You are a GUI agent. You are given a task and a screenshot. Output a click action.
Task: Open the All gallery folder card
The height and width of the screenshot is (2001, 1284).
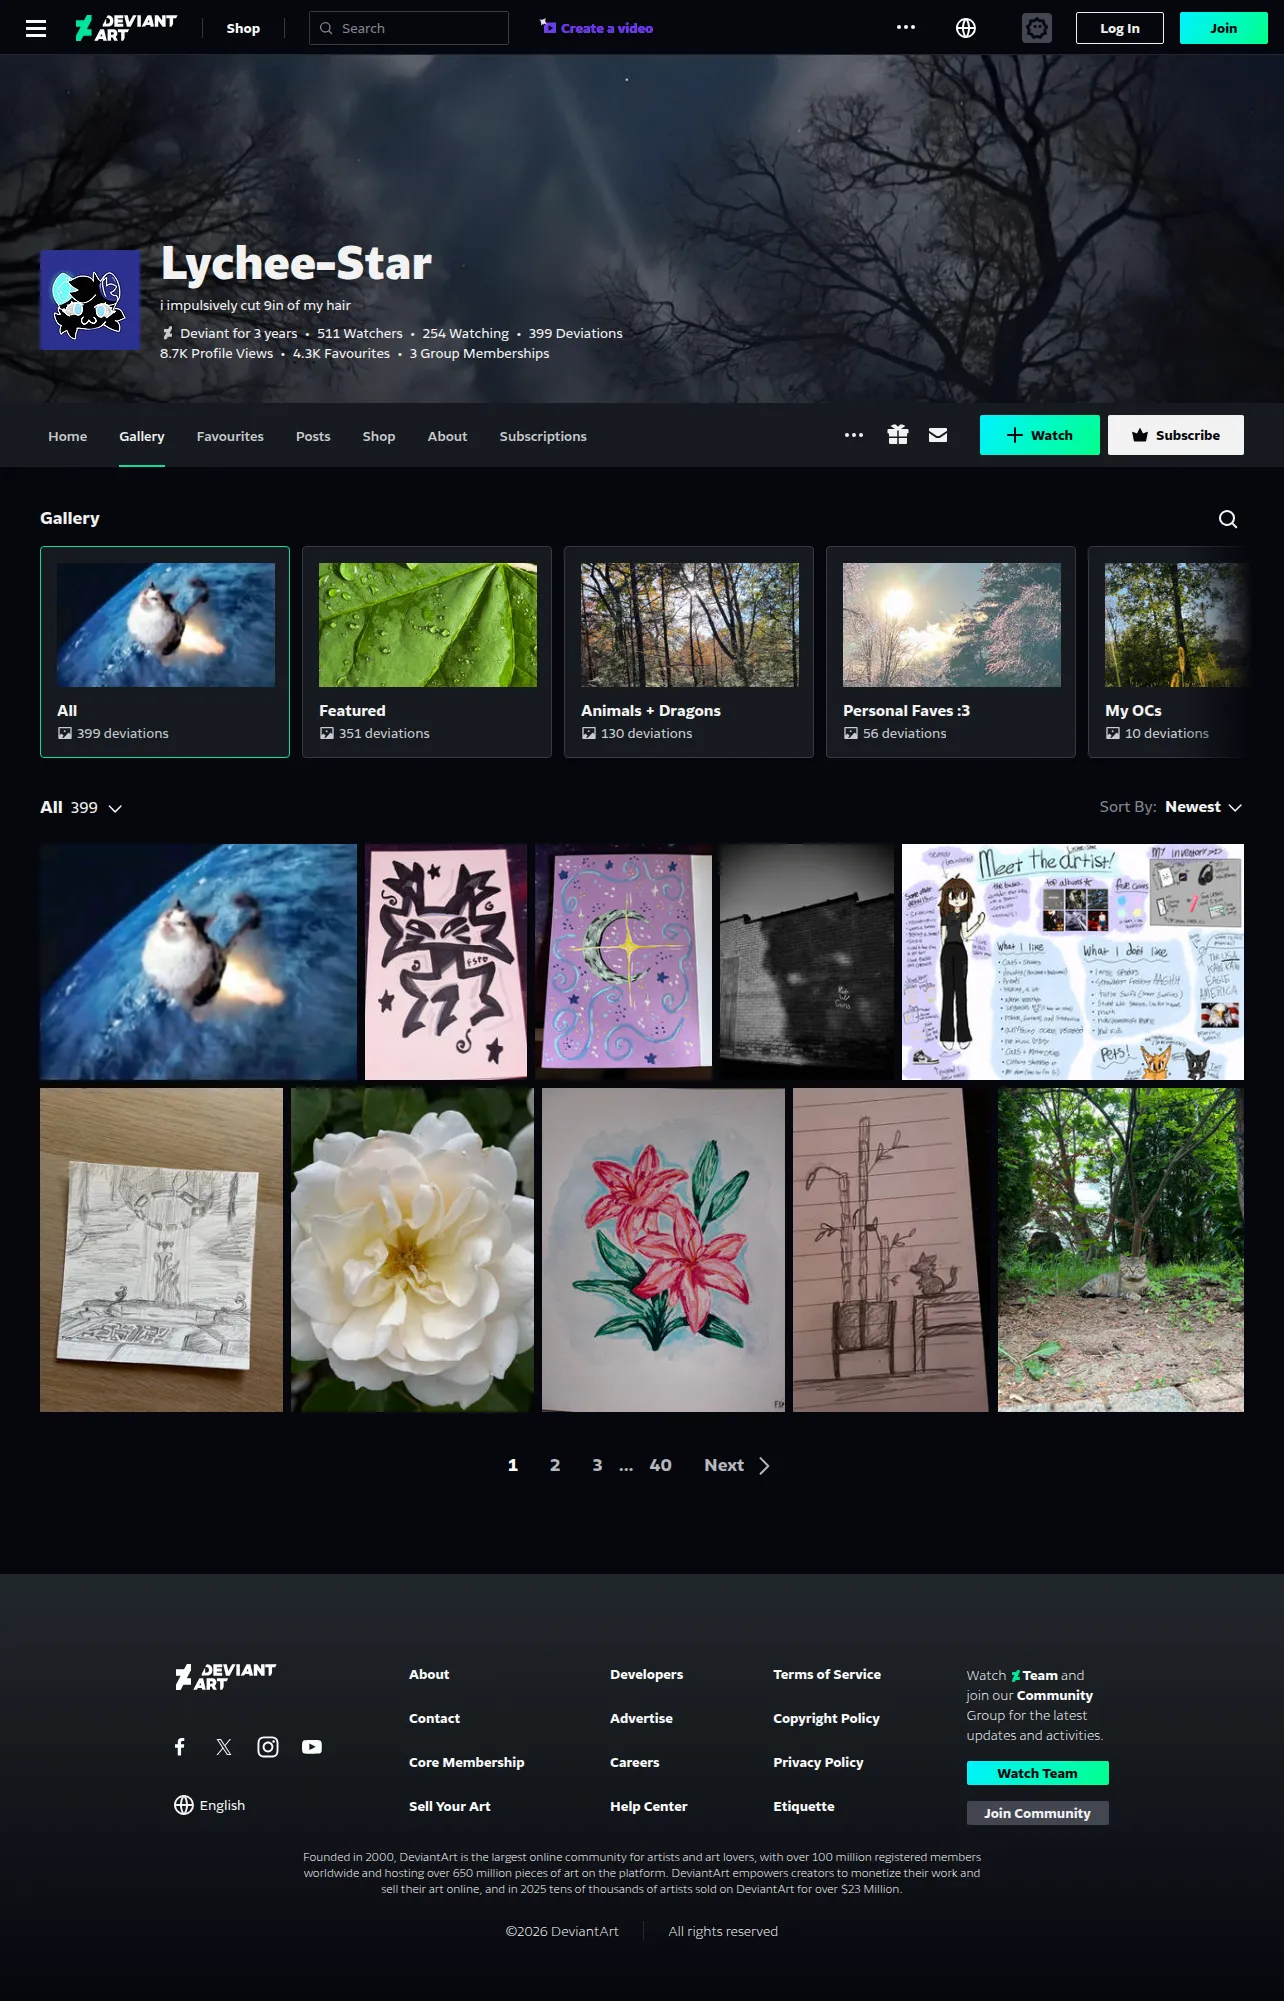165,652
